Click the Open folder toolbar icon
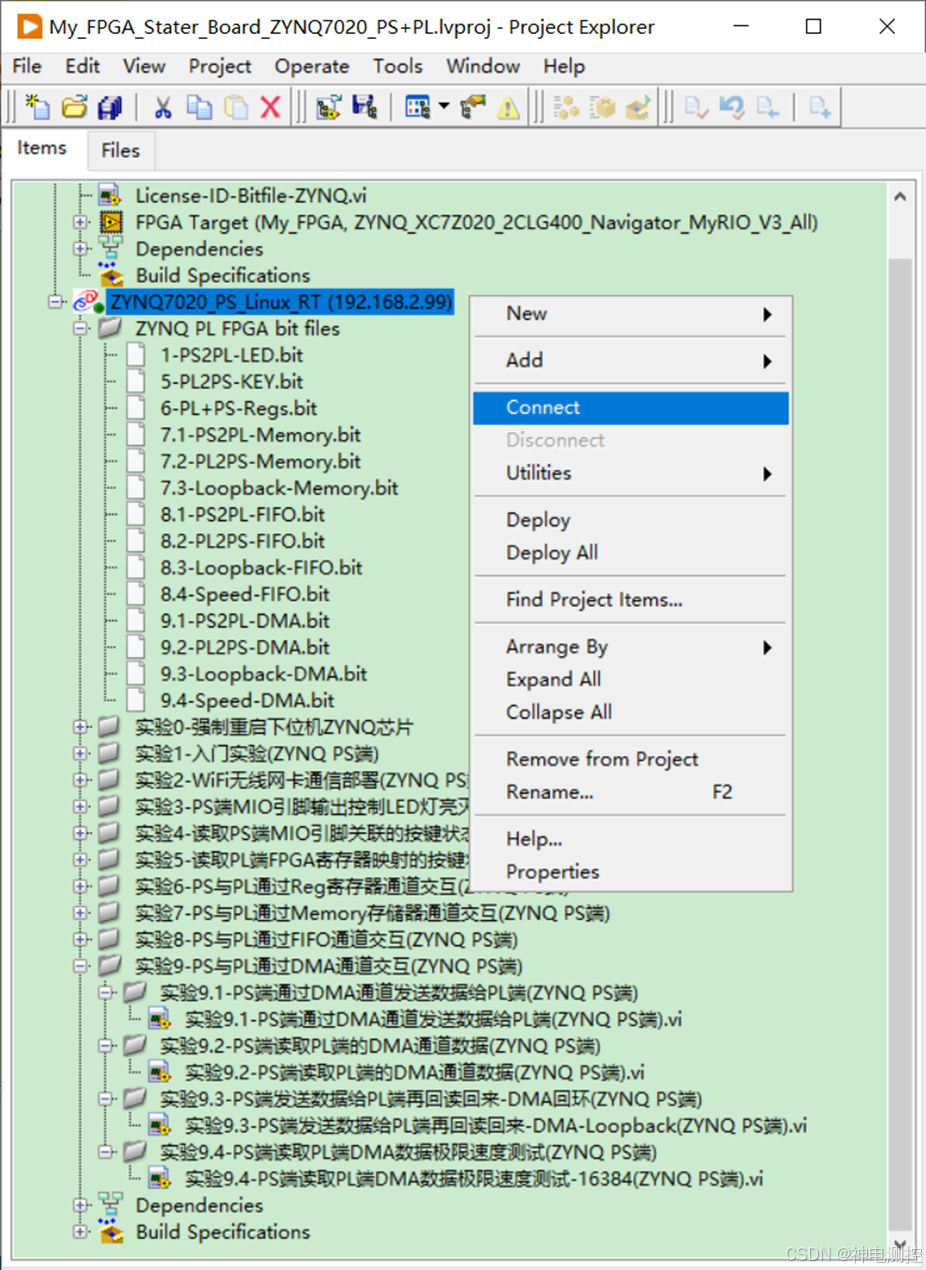 click(74, 107)
